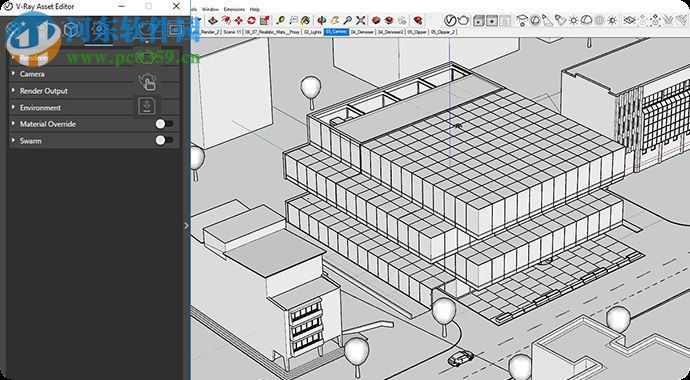Add a V-Ray Infinite Plane
The height and width of the screenshot is (380, 690).
(x=630, y=20)
